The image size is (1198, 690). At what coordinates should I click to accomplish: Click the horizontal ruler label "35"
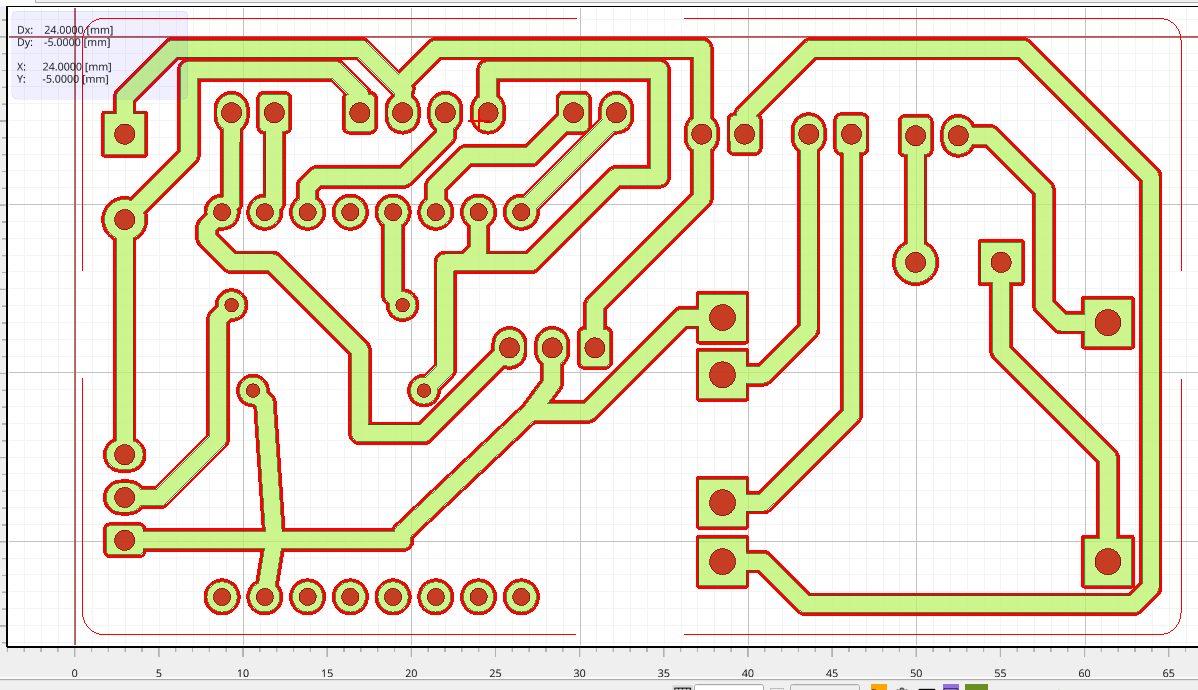pos(663,673)
